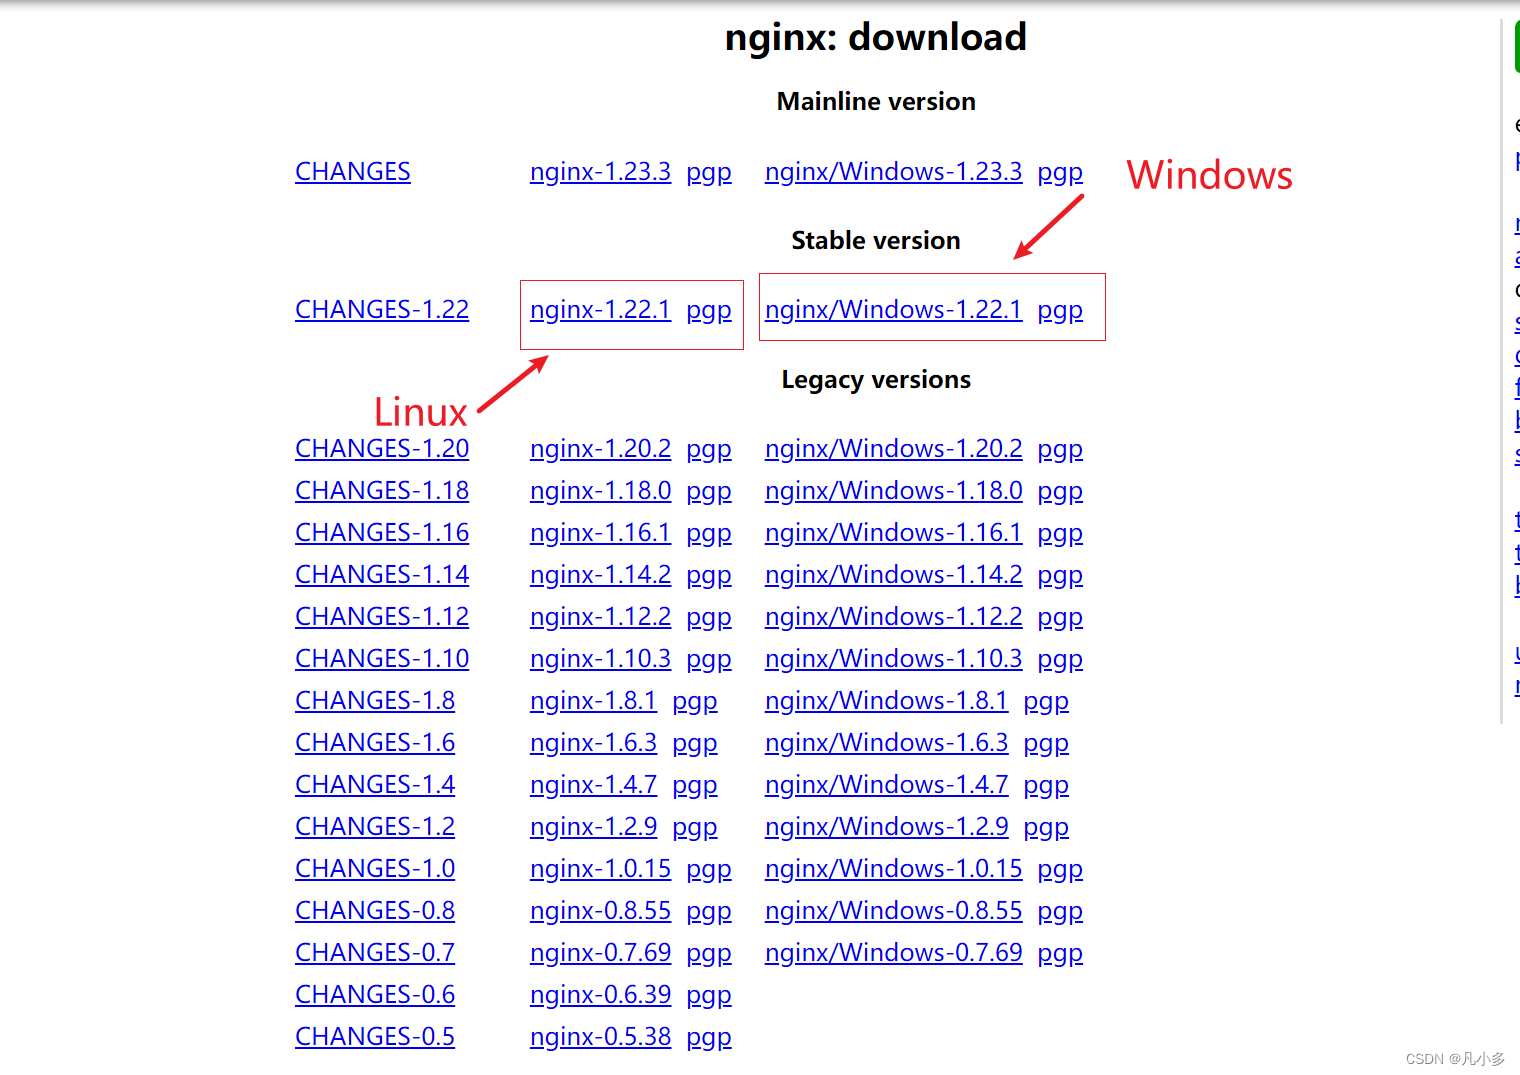Download nginx/Windows-0.7.69 build
The image size is (1520, 1075).
893,953
